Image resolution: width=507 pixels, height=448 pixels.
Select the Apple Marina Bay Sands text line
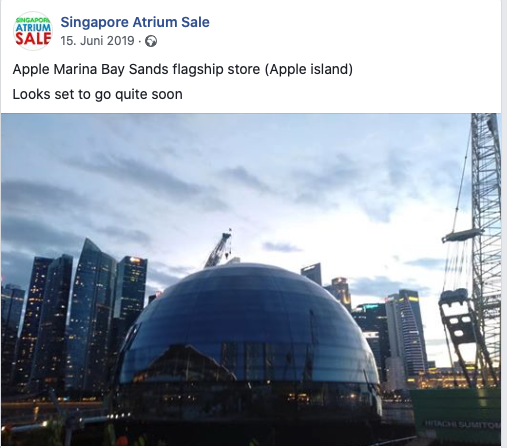183,69
